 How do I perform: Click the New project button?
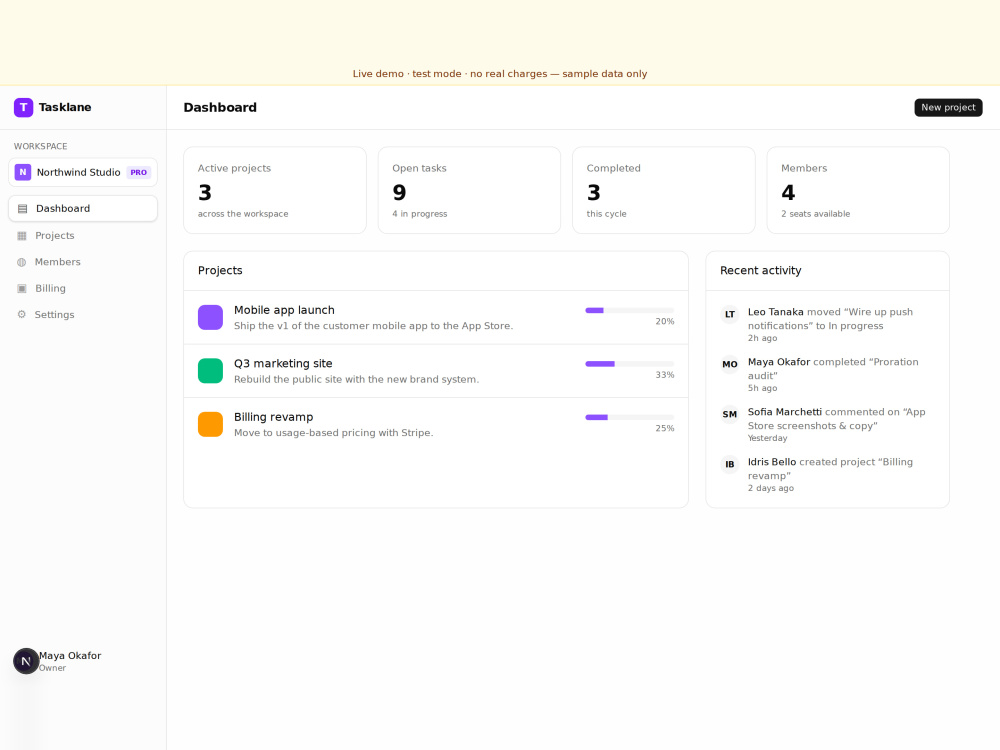[x=948, y=107]
